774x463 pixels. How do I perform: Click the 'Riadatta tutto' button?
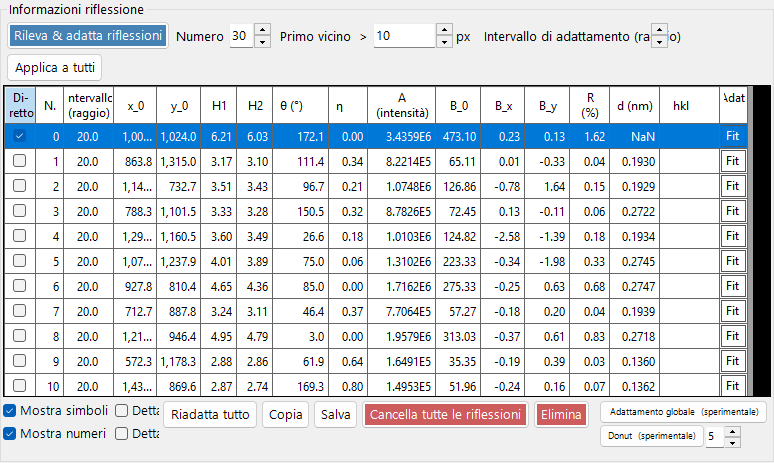pyautogui.click(x=210, y=415)
